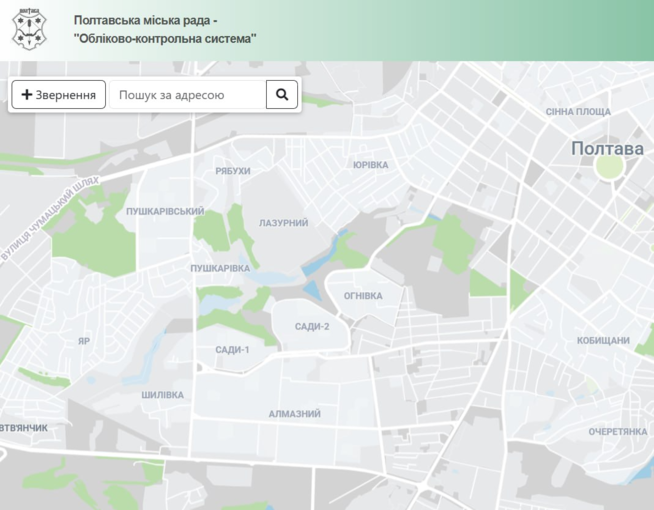
Task: Focus the Пошук за адресою search field
Action: pos(188,95)
